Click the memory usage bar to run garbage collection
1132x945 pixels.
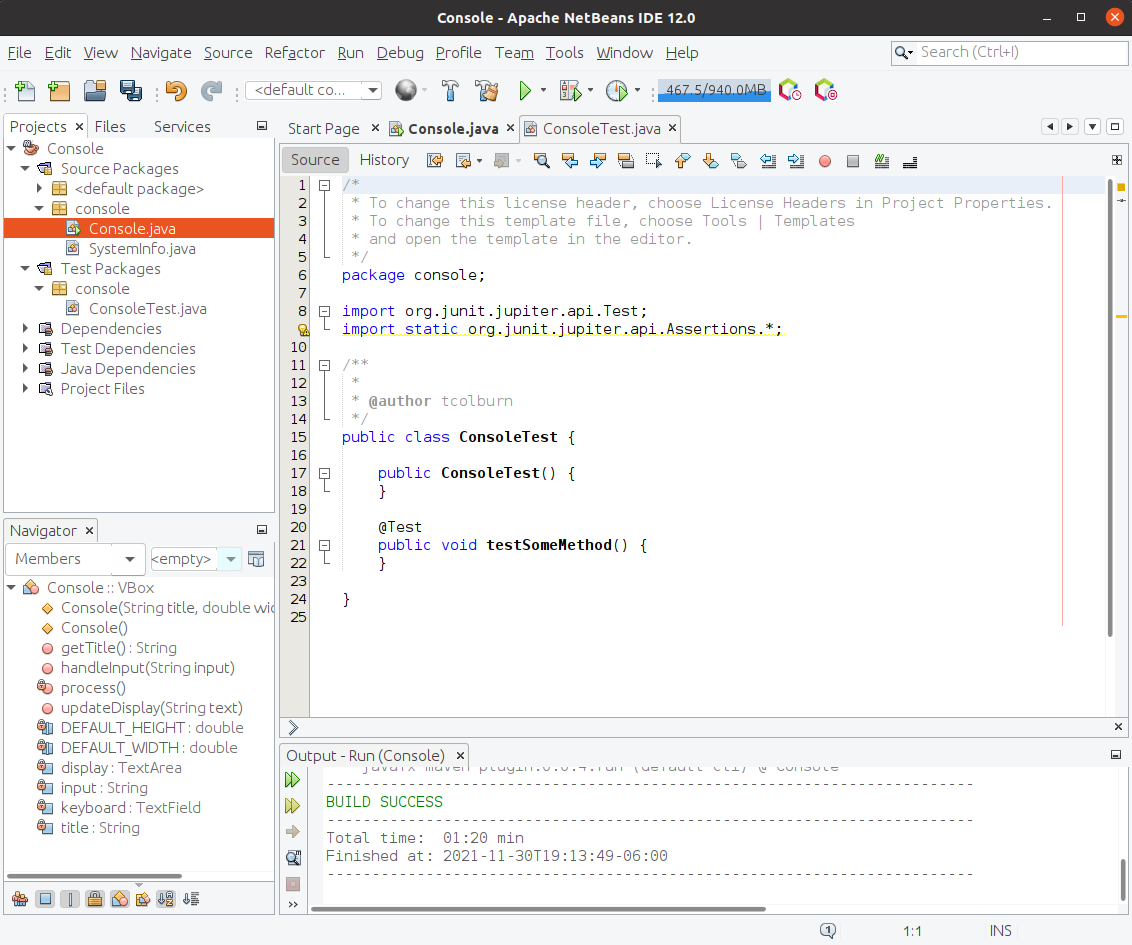click(714, 91)
